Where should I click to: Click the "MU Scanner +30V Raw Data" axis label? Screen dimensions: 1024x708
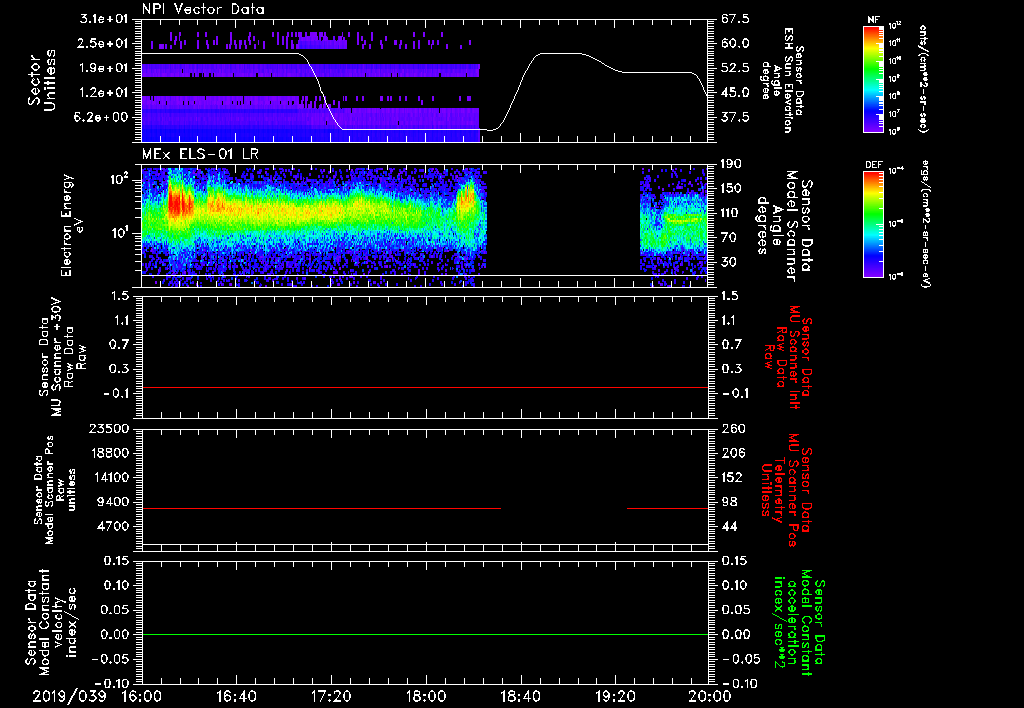(62, 357)
